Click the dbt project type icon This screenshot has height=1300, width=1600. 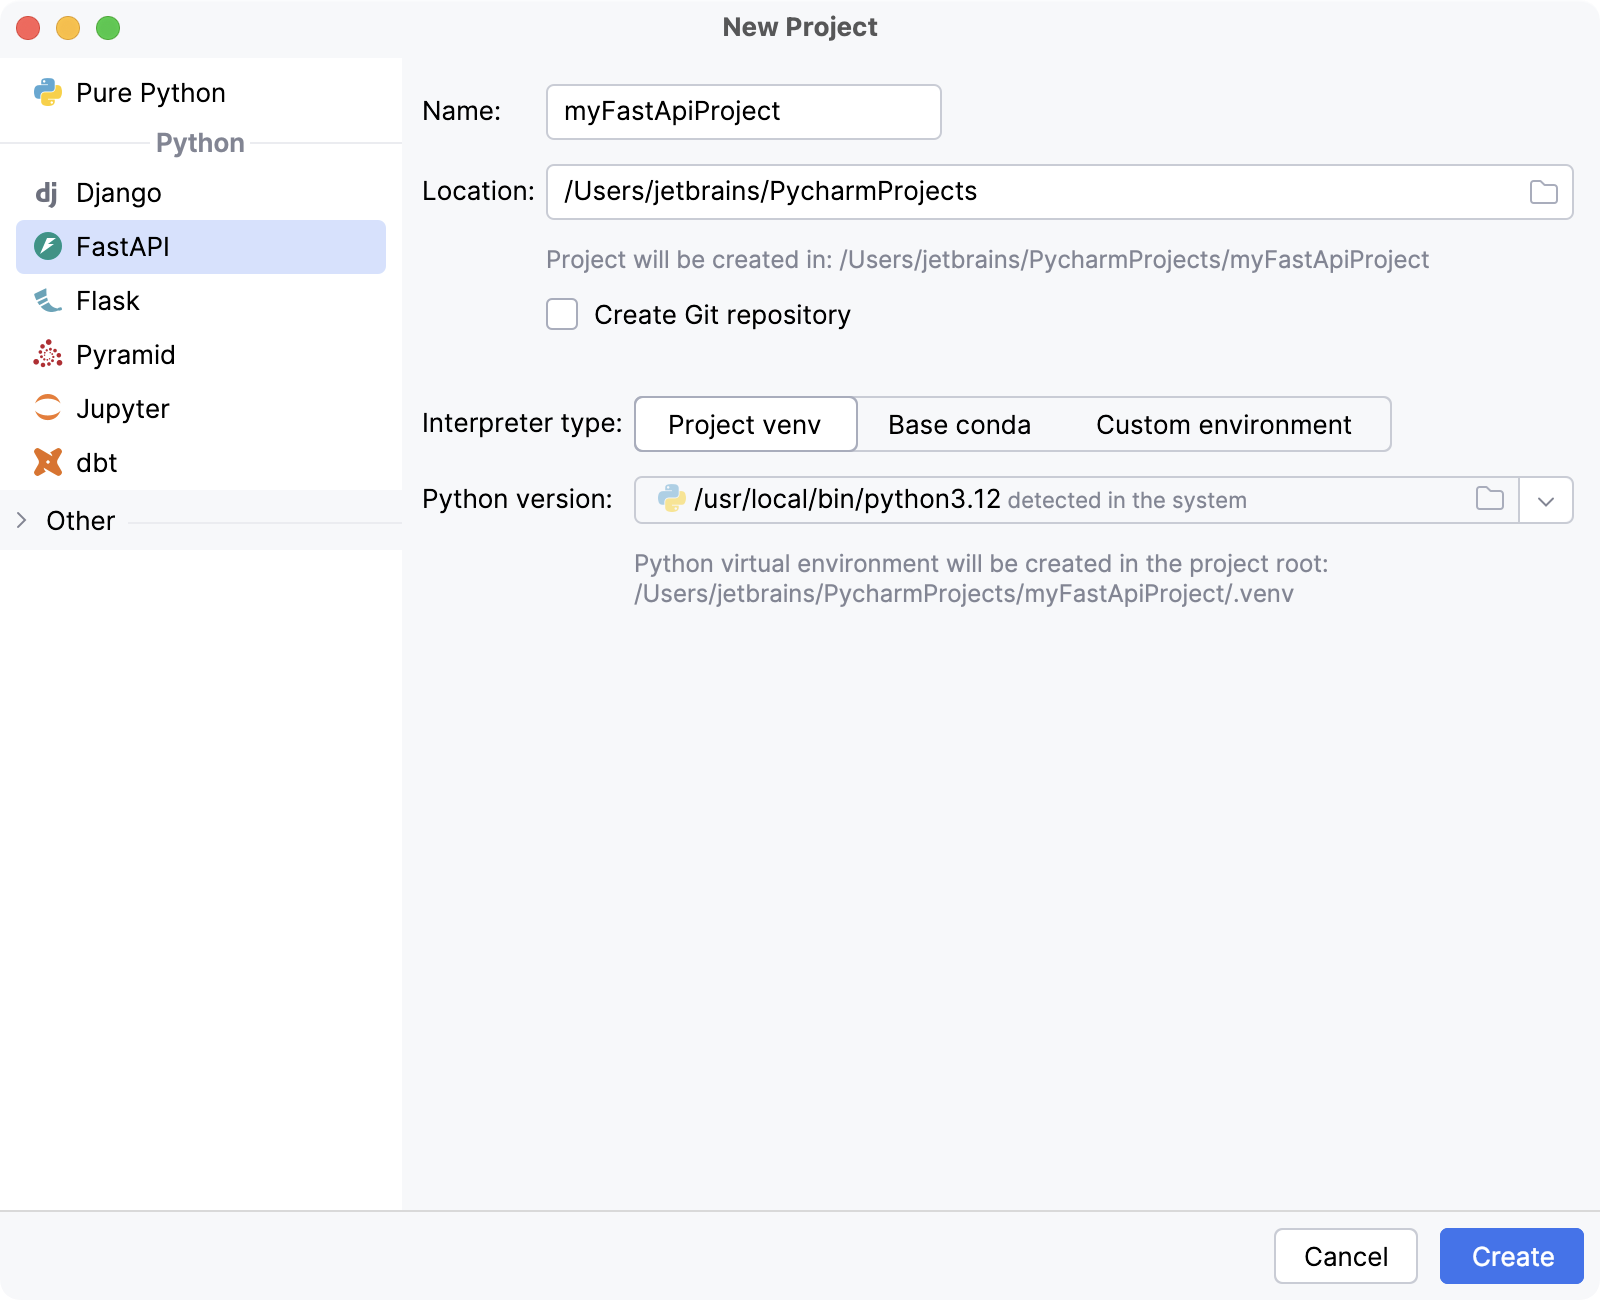(47, 462)
